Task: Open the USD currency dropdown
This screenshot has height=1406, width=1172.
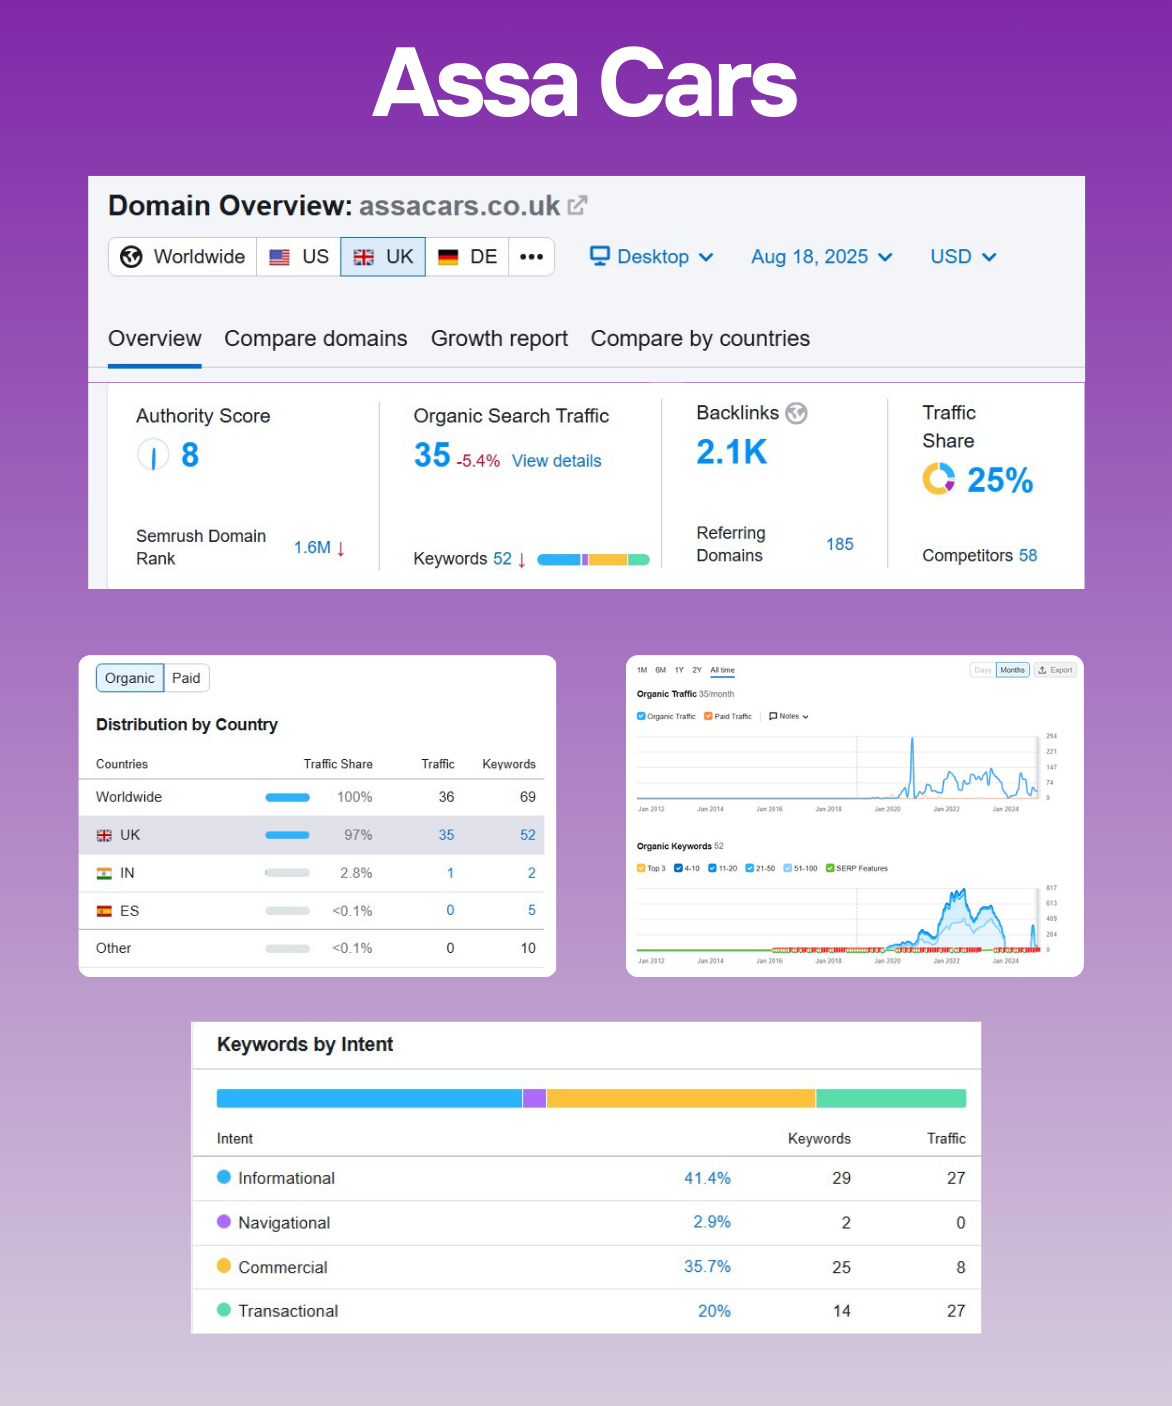Action: pos(962,257)
